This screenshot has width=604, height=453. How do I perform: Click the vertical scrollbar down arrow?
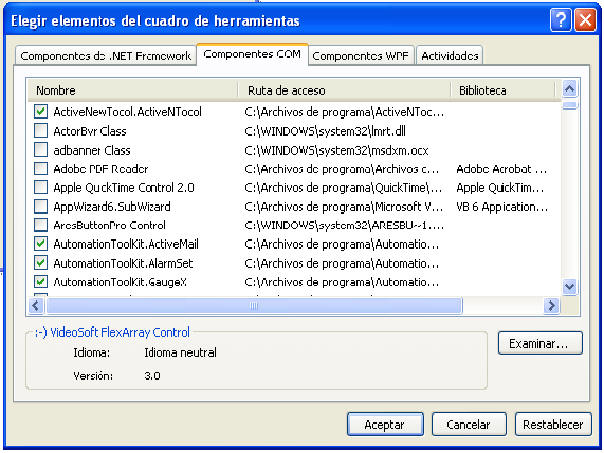tap(570, 287)
